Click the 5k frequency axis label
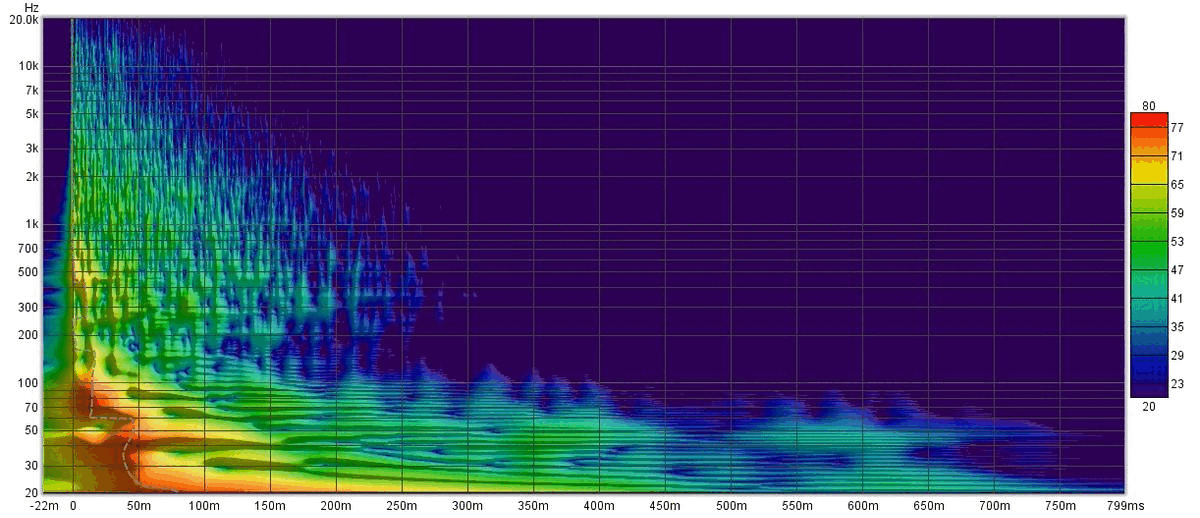The height and width of the screenshot is (518, 1200). pyautogui.click(x=29, y=114)
